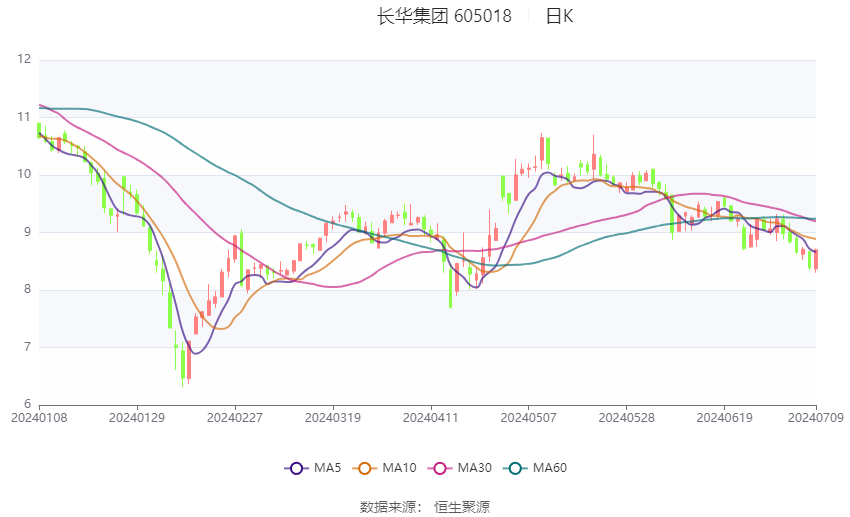Click the 长华集团 605018 chart title

pyautogui.click(x=444, y=16)
